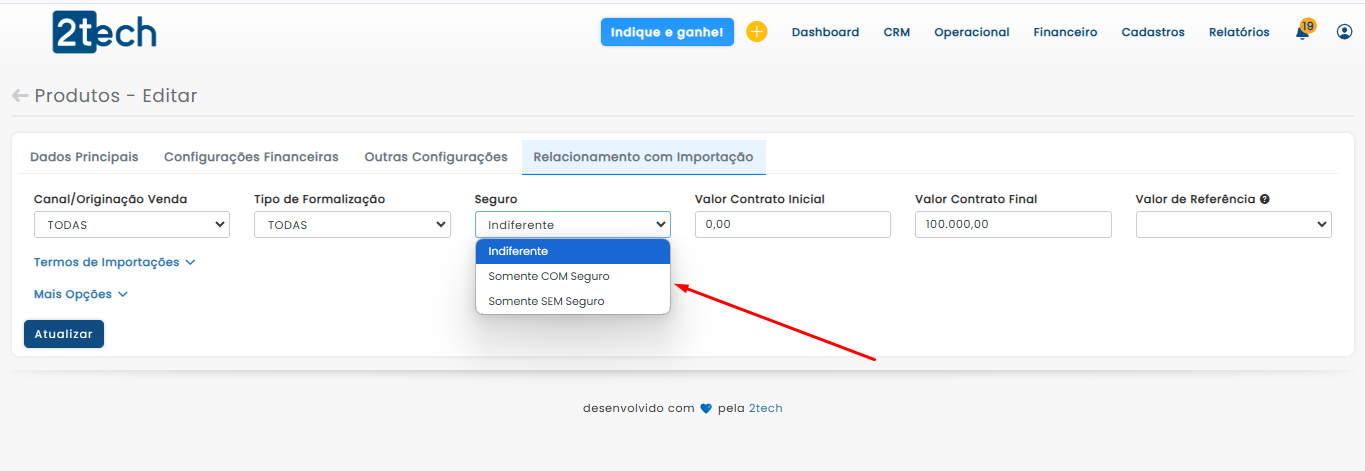Open the Outras Configurações tab
Image resolution: width=1365 pixels, height=471 pixels.
[x=436, y=157]
